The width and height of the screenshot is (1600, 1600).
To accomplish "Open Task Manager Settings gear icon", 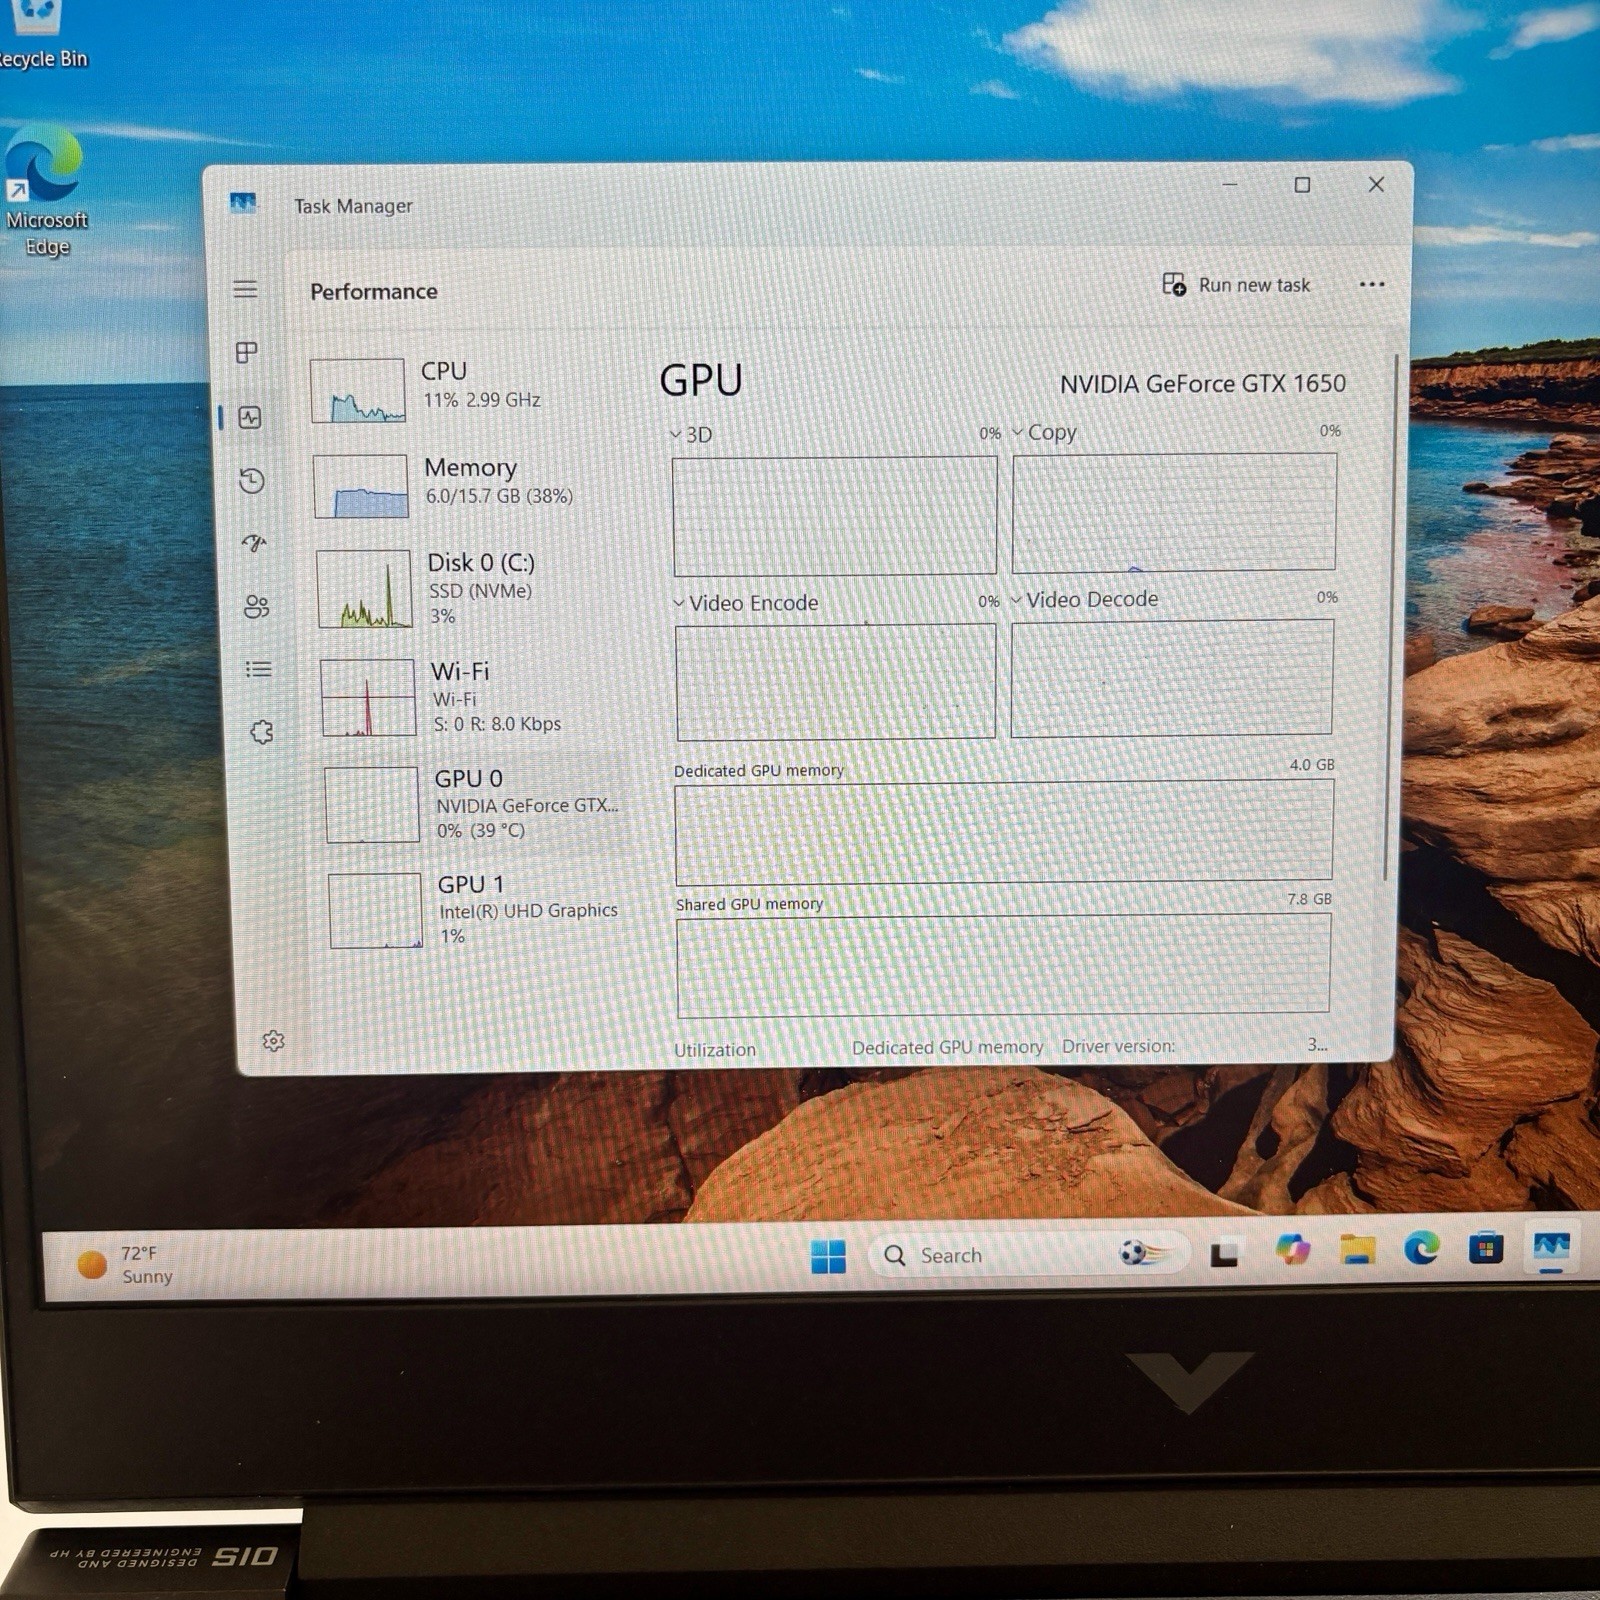I will pos(273,1041).
